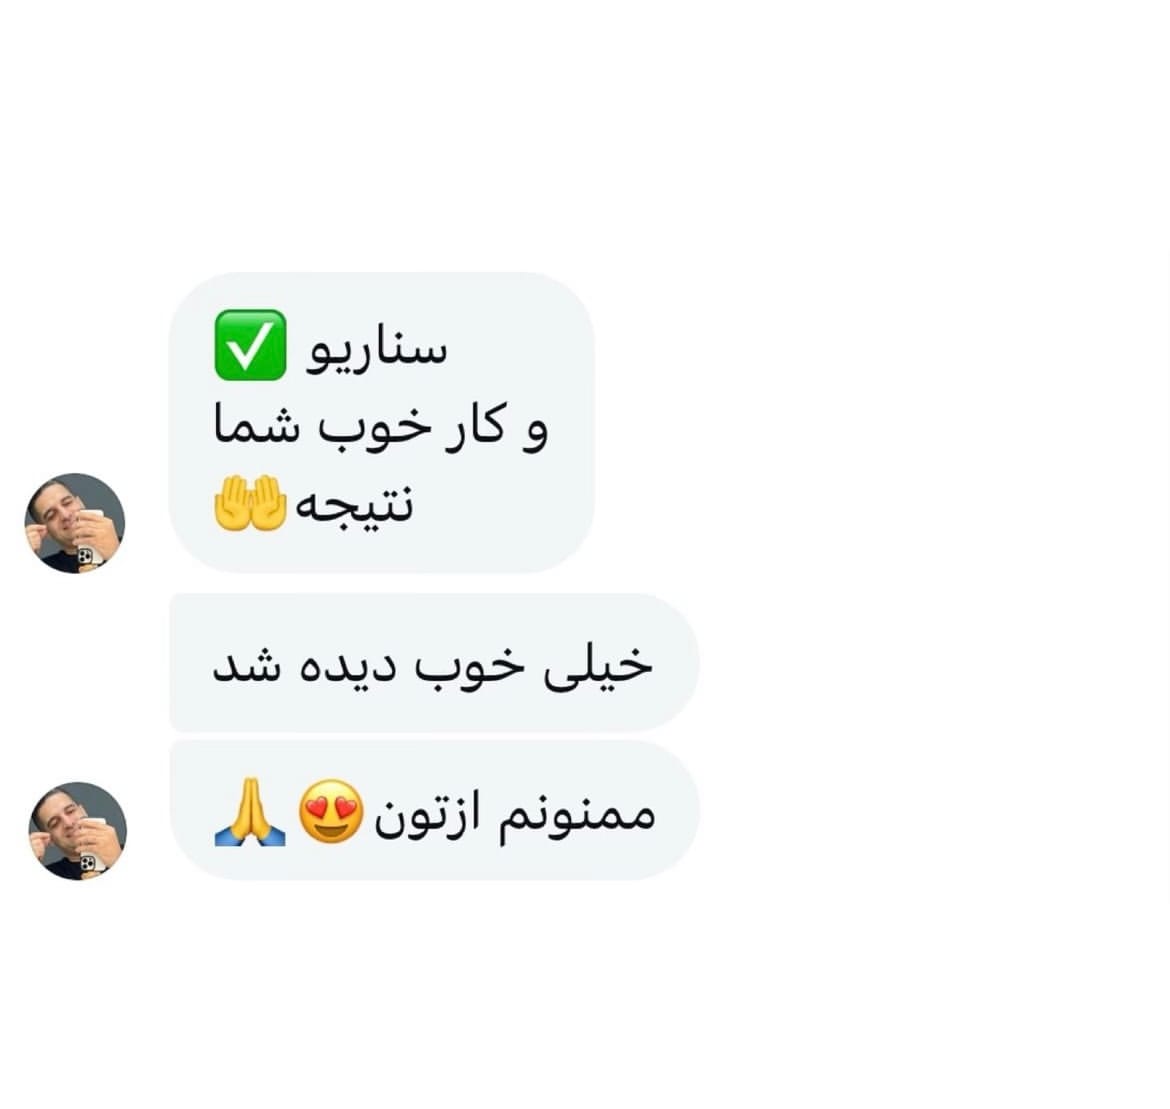
Task: Select the message bubble starting with سناریو
Action: [381, 422]
